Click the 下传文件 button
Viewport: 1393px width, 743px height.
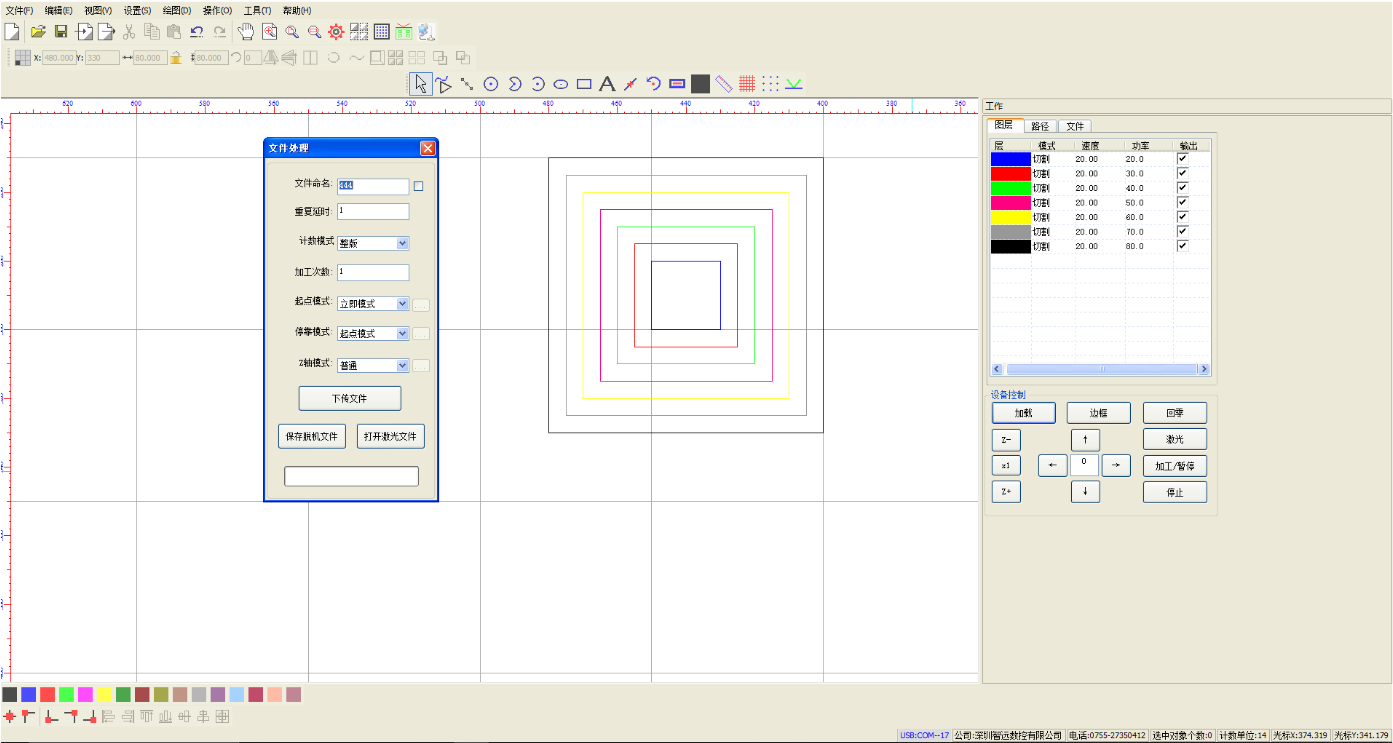350,398
